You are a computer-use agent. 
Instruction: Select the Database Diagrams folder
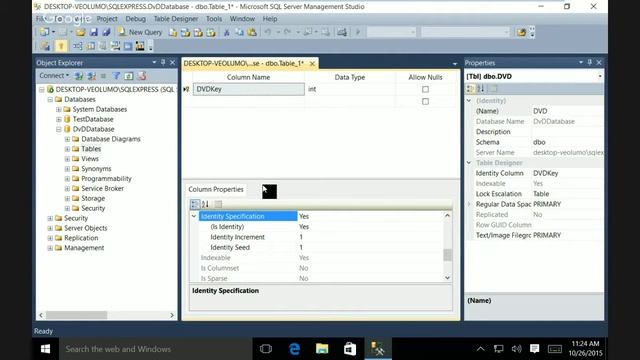pos(111,139)
